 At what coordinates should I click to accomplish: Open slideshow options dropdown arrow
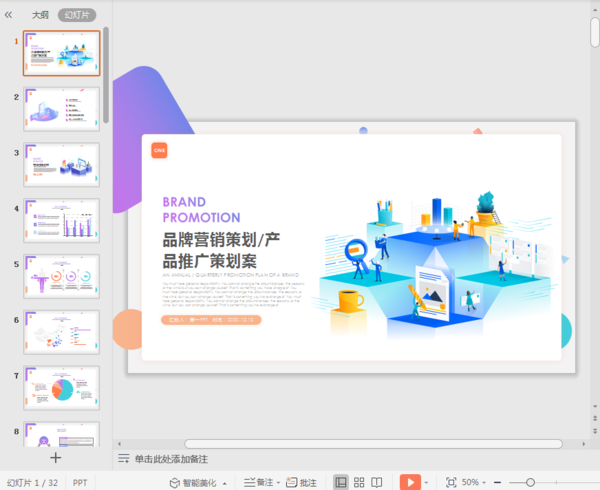[426, 483]
